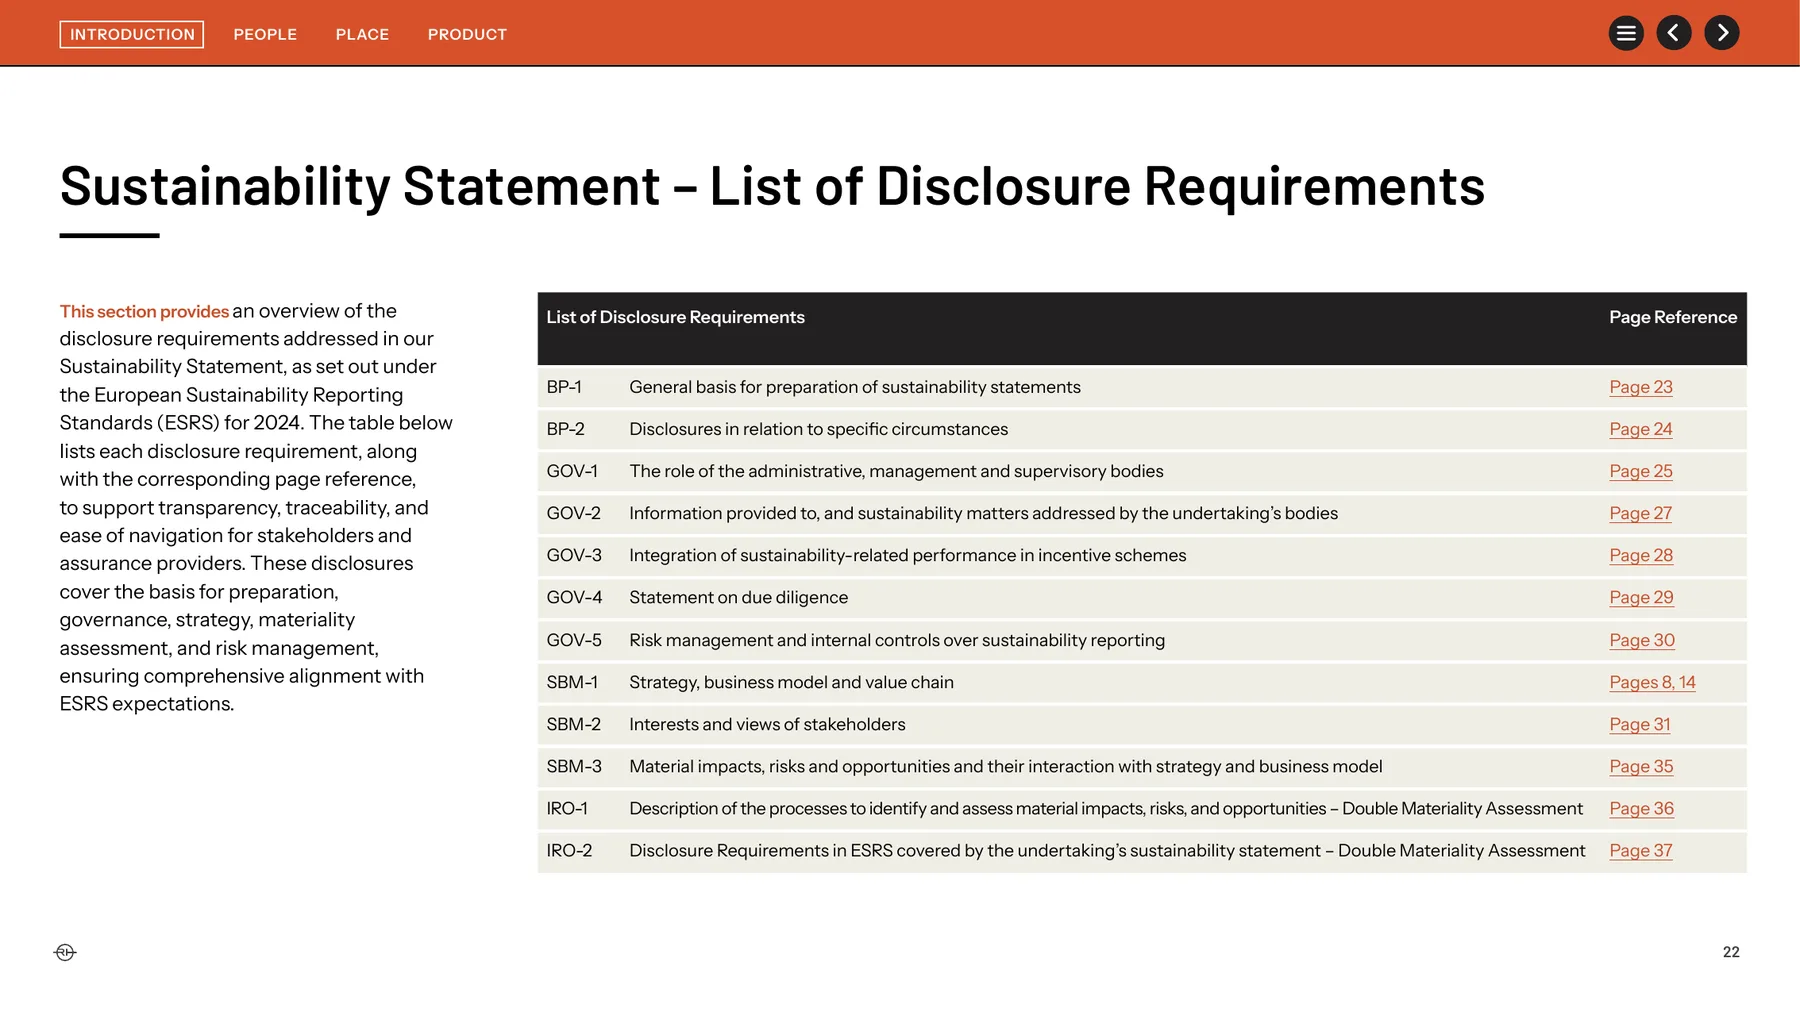
Task: Click the GOV-2 code cell
Action: 574,513
